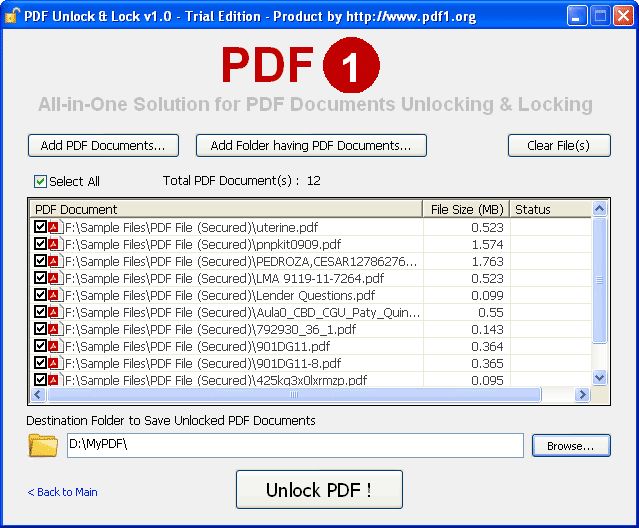Click the vertical scrollbar up arrow
639x528 pixels.
(x=599, y=209)
